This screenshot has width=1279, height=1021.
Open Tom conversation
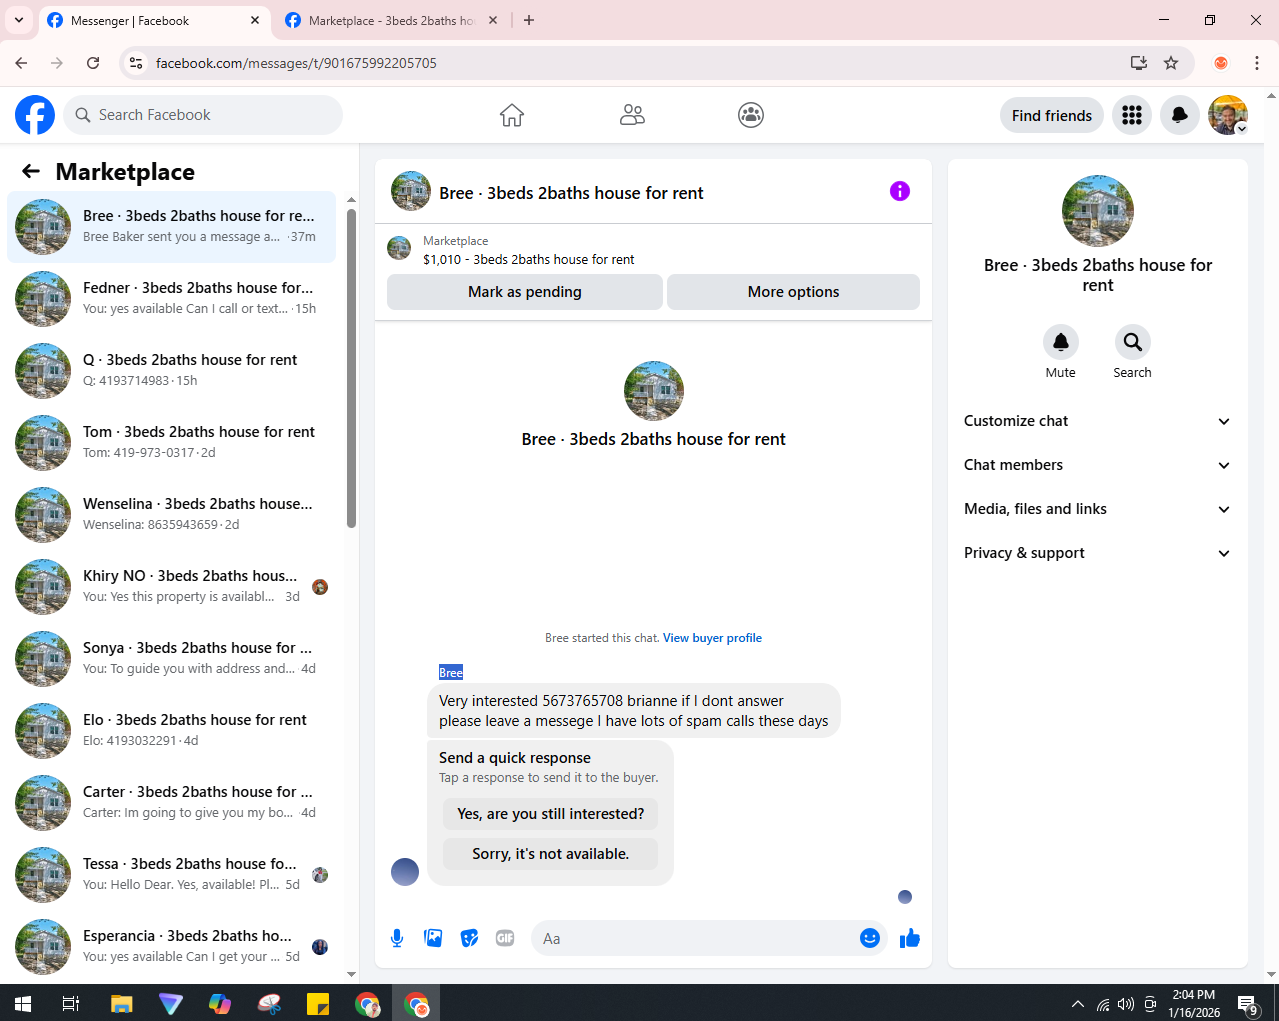(172, 443)
